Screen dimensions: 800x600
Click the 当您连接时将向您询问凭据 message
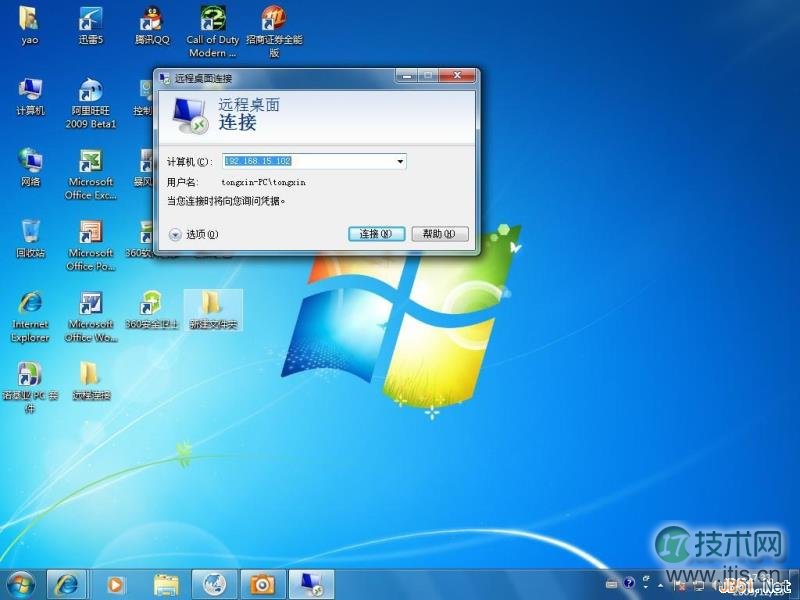[x=226, y=201]
